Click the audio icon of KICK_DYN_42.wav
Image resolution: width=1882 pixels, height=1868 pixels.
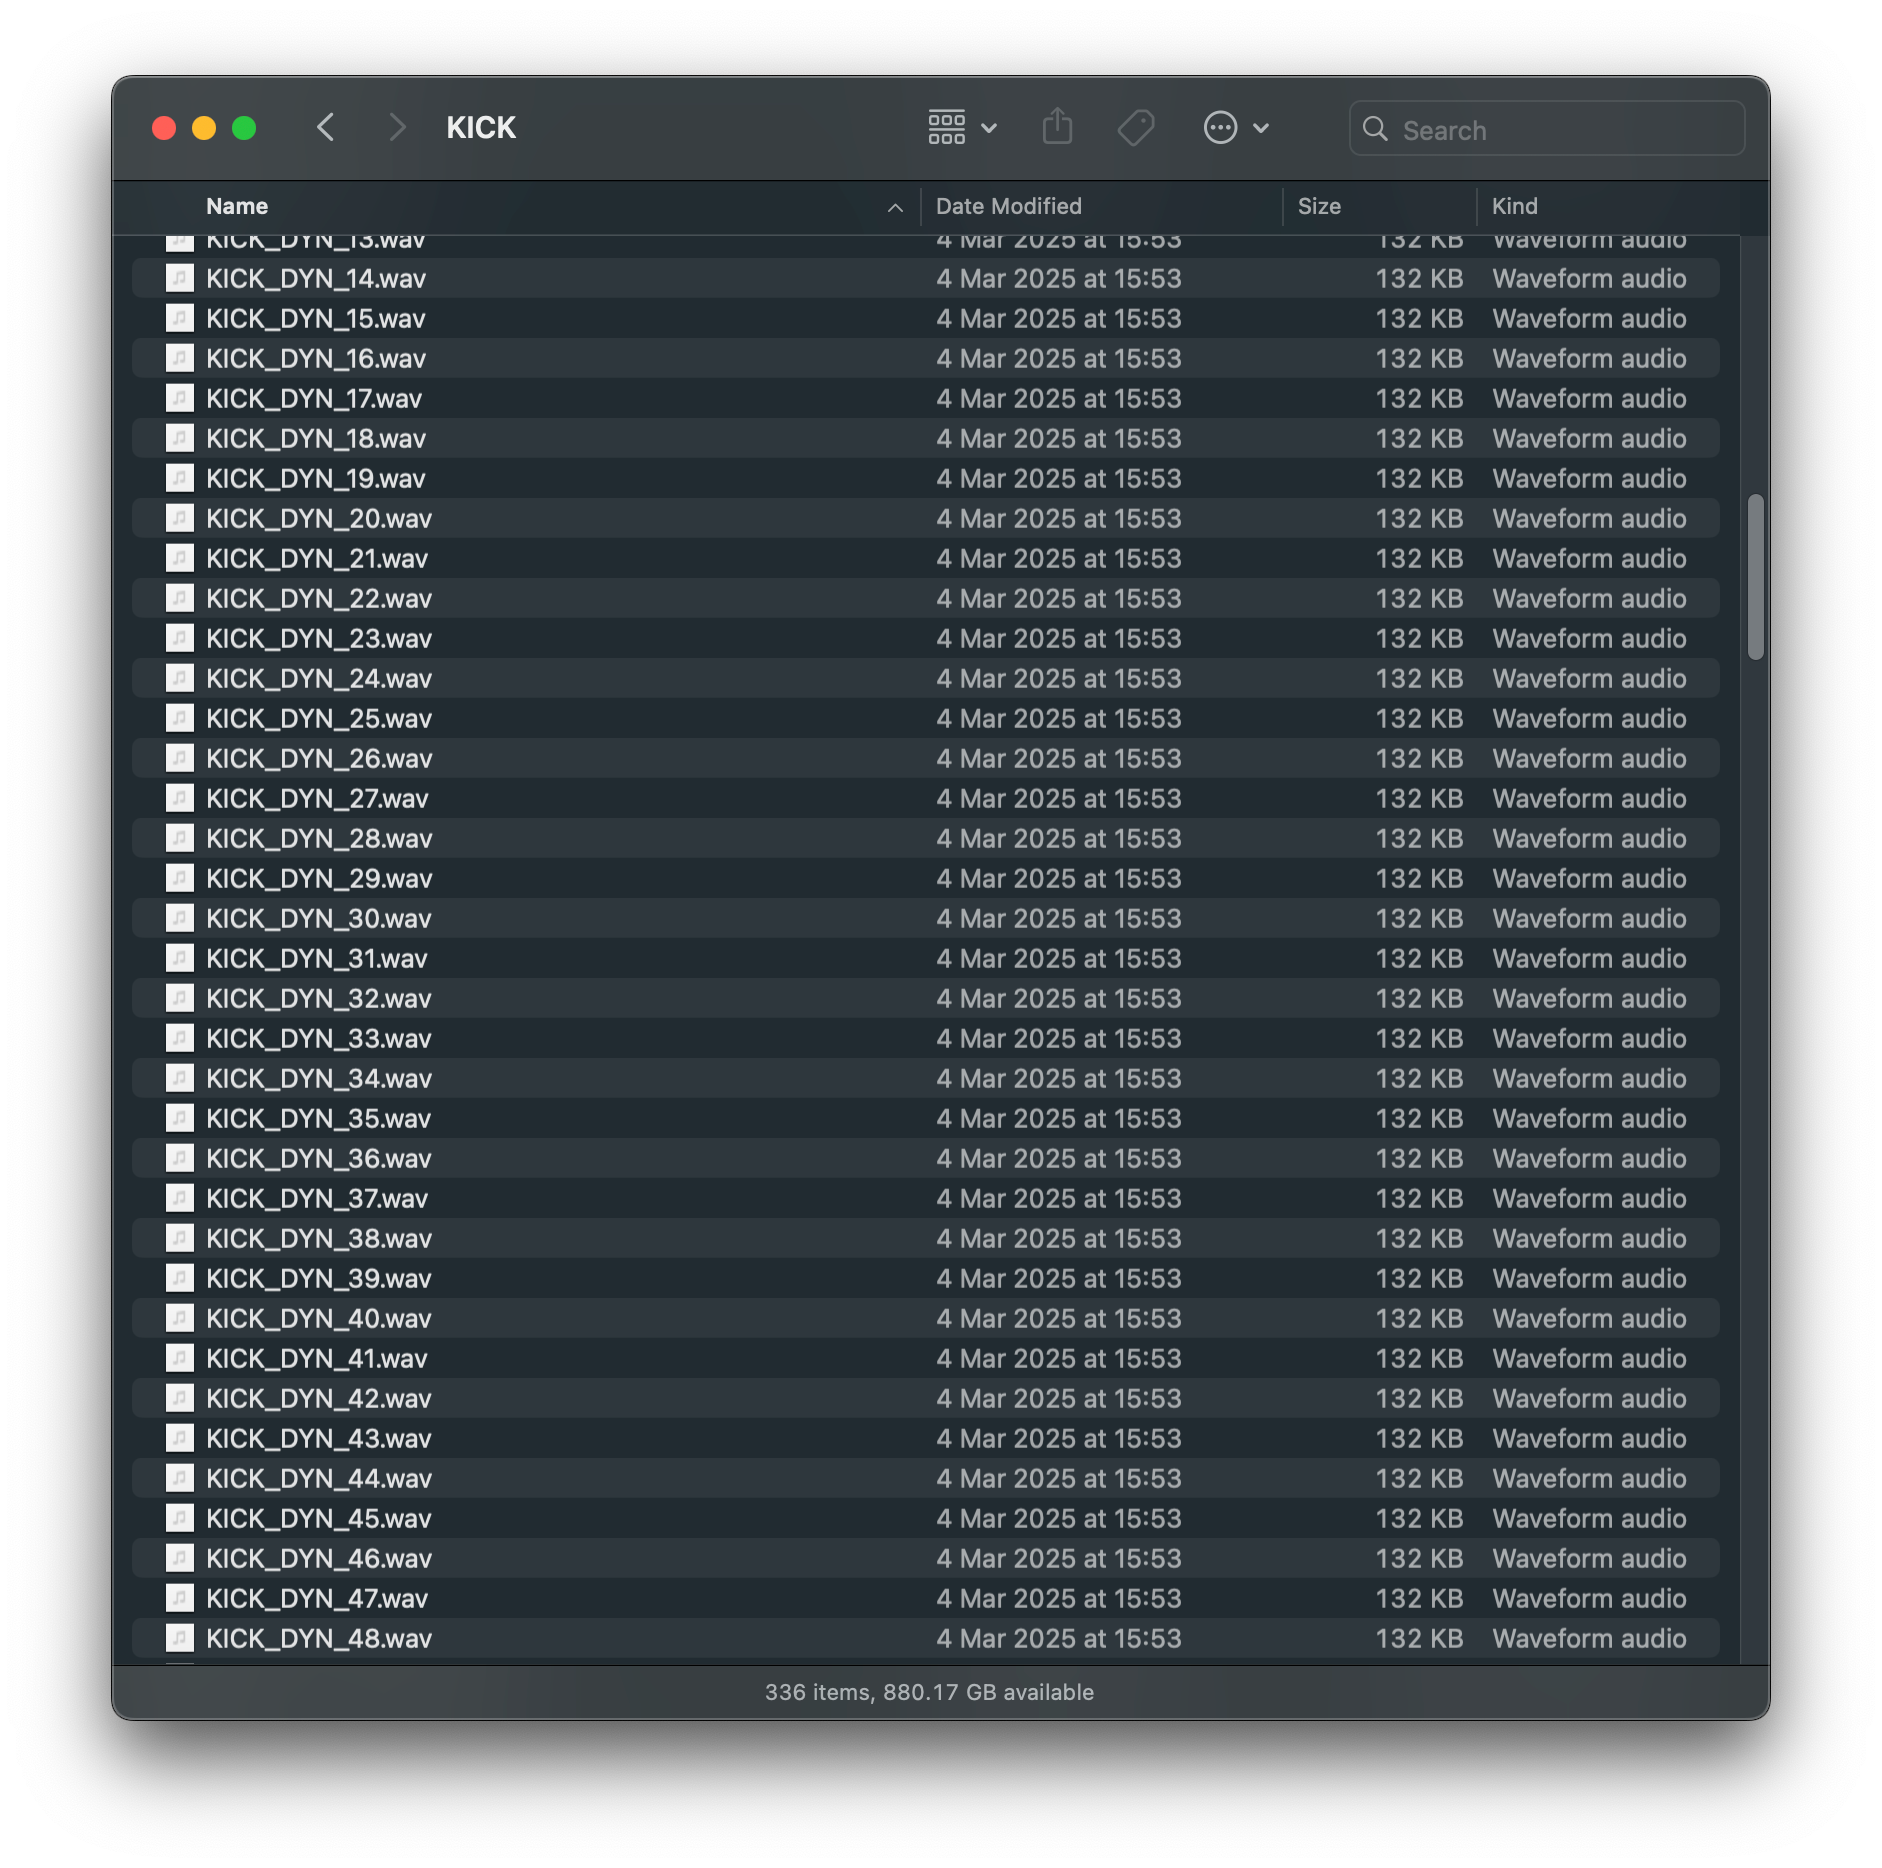[180, 1398]
